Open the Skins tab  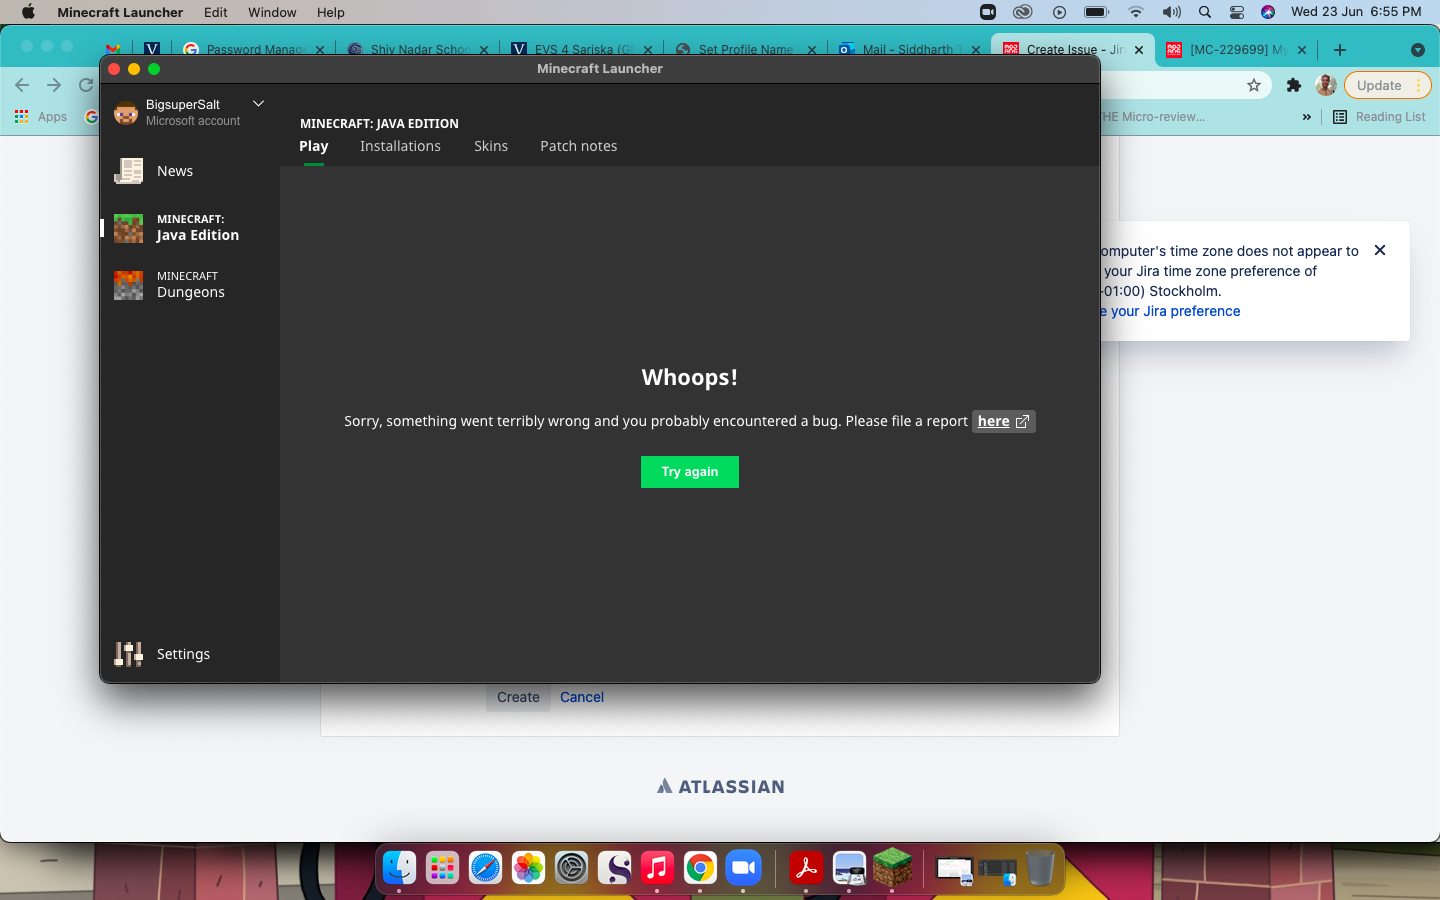(491, 146)
